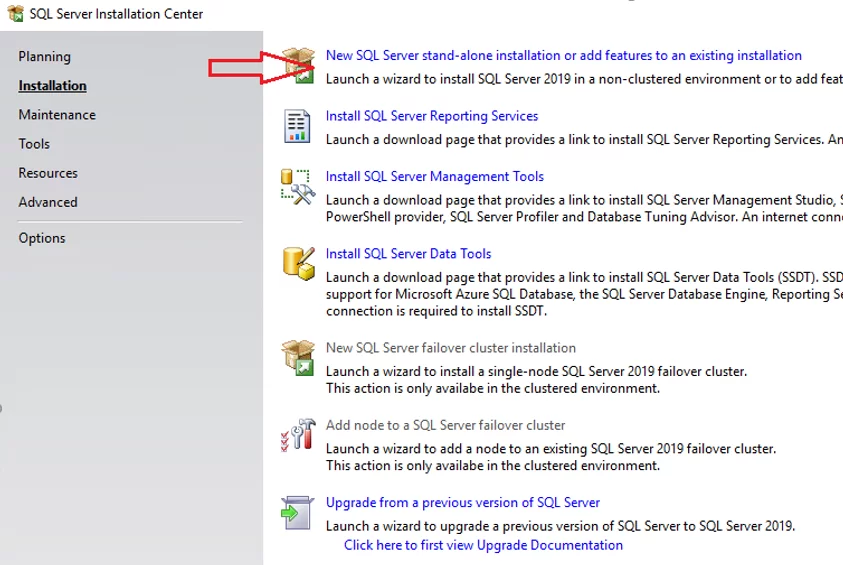Click the Upgrade green arrow icon
The width and height of the screenshot is (843, 565).
click(297, 512)
